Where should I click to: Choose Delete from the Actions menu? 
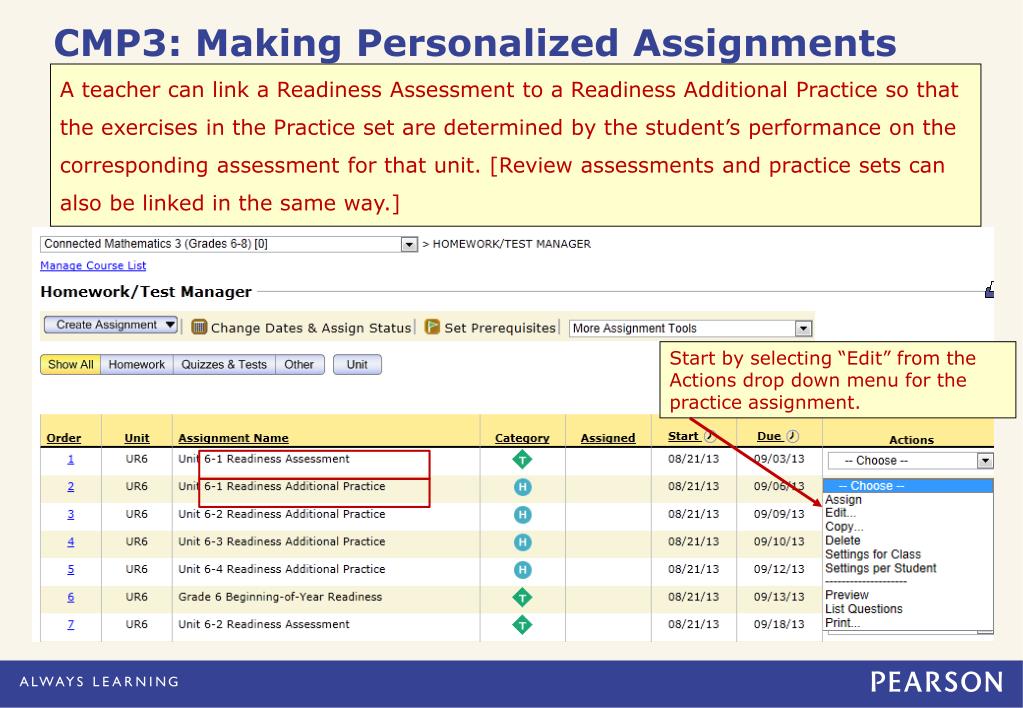[842, 540]
